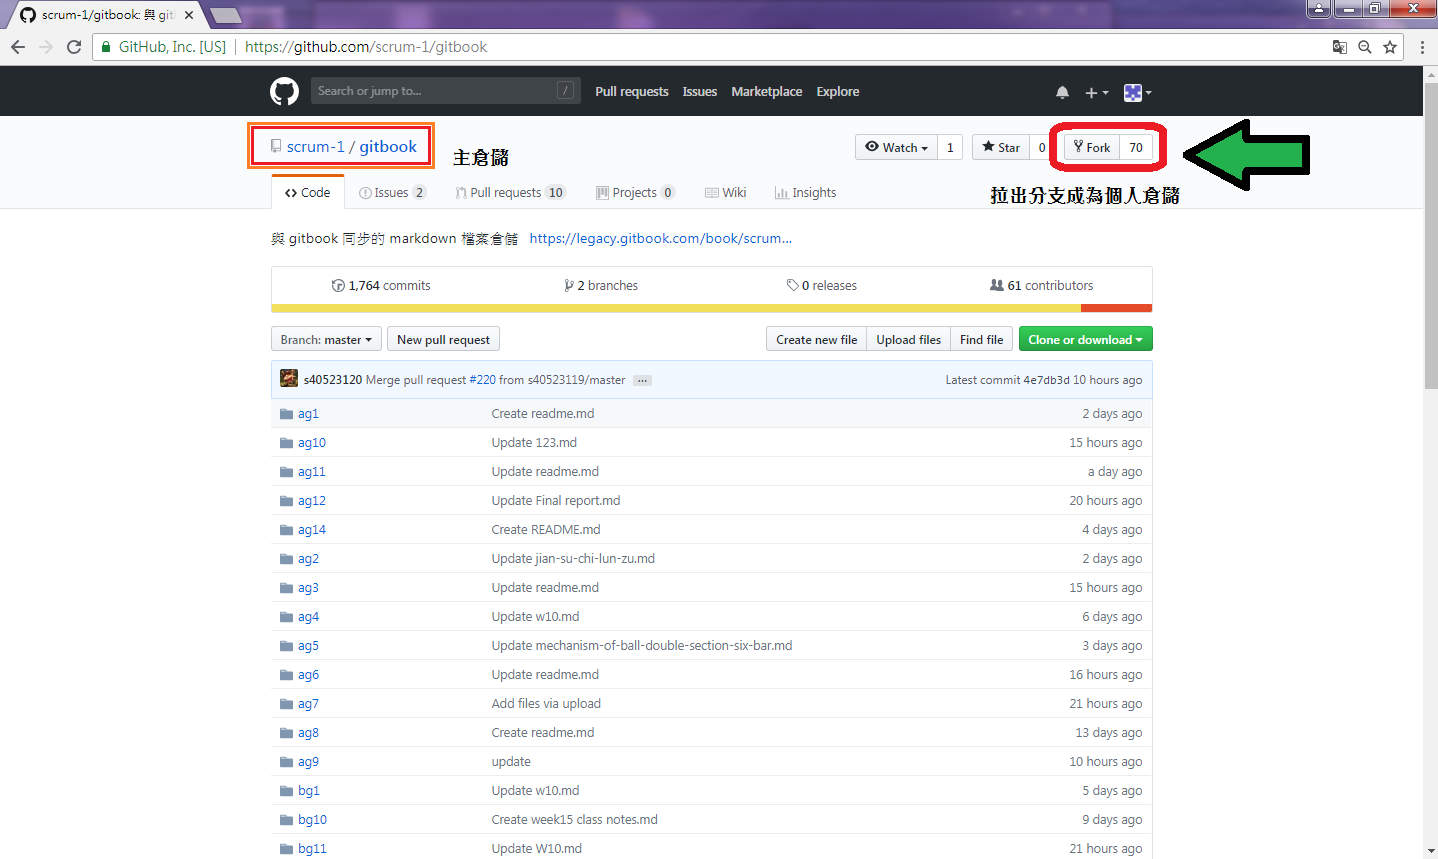
Task: Click browser forward arrow
Action: 46,47
